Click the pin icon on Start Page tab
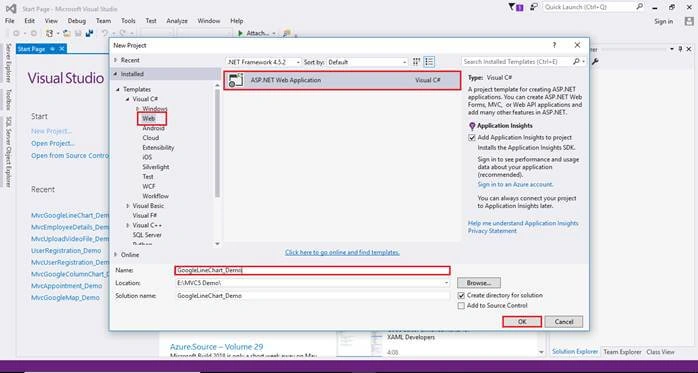698x373 pixels. (52, 49)
